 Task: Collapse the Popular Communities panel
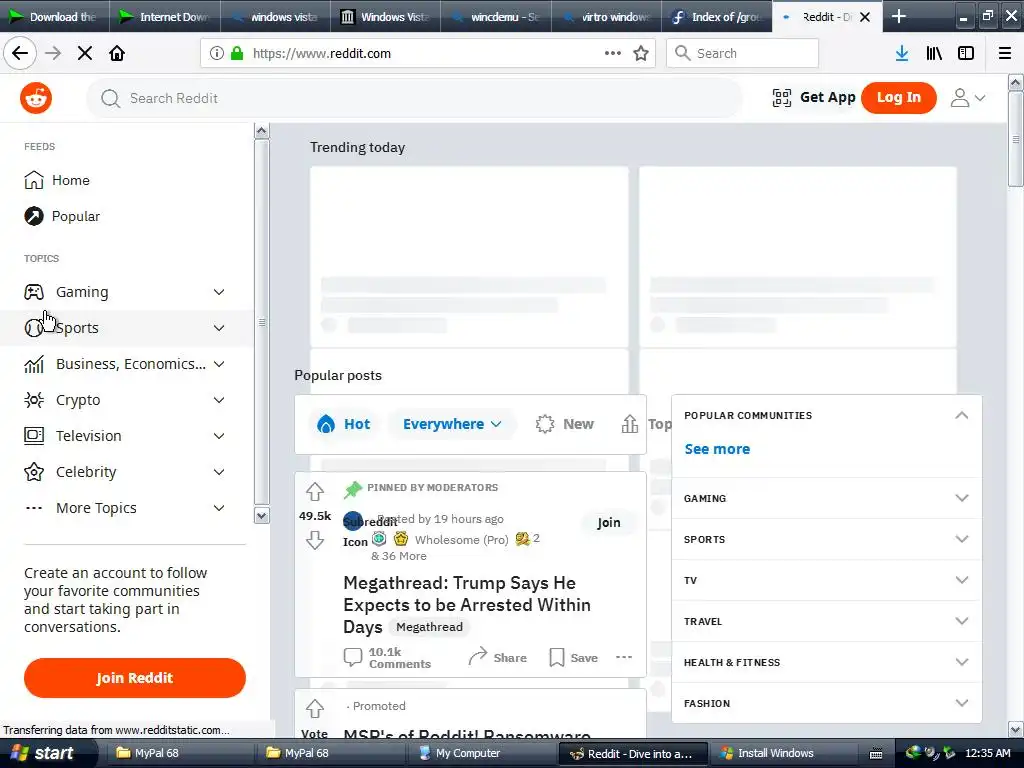[x=961, y=415]
